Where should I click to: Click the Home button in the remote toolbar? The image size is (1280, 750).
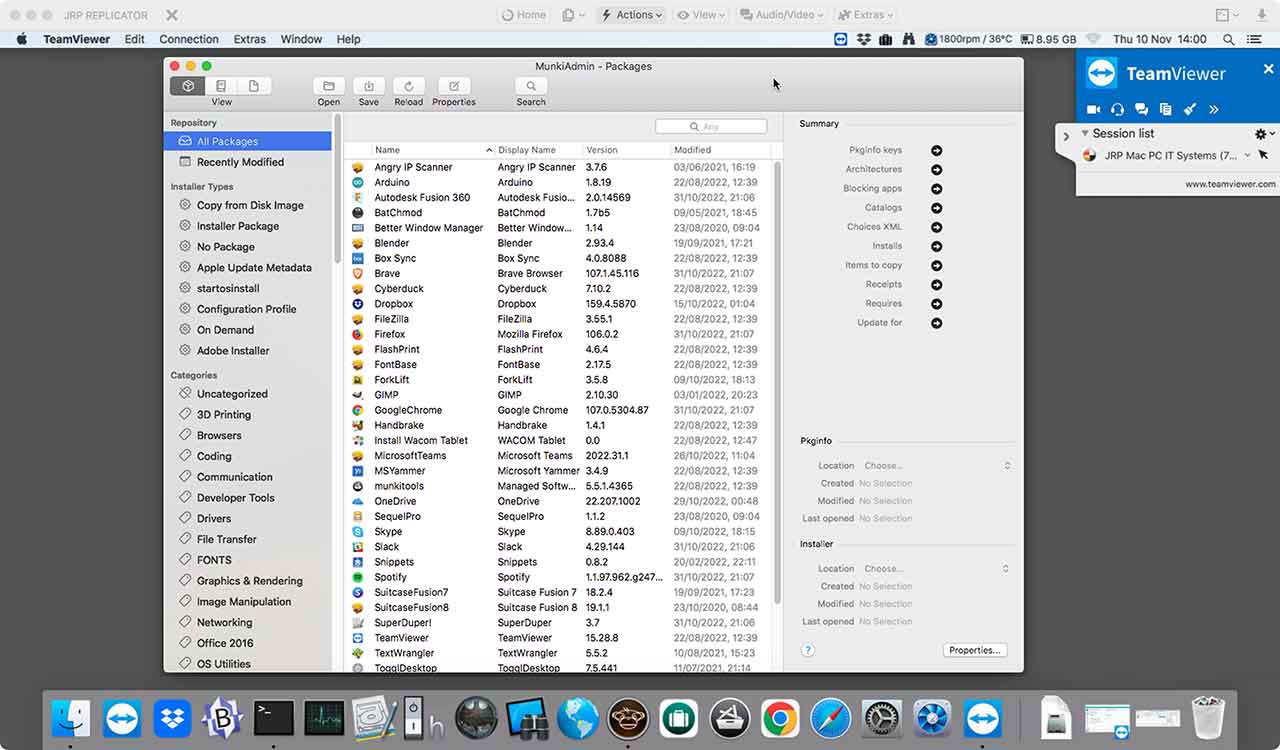(x=524, y=15)
